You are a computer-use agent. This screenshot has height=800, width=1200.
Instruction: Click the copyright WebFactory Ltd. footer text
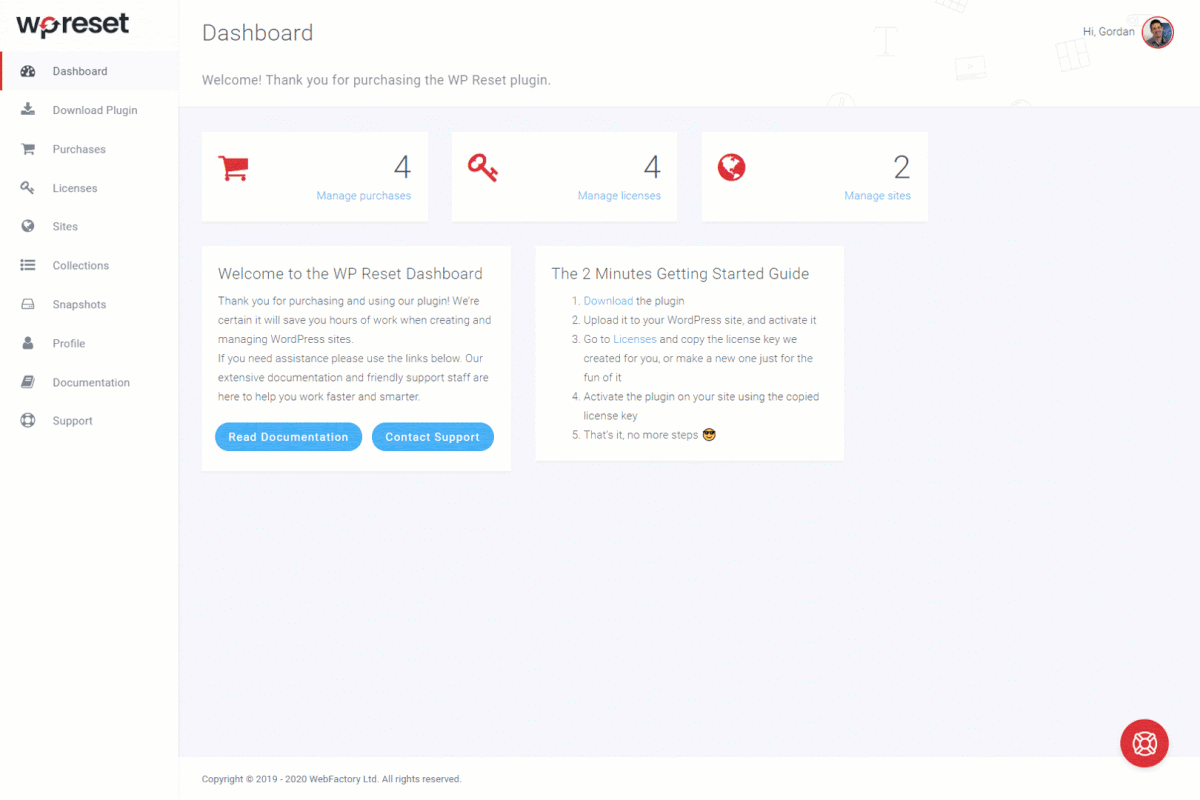(332, 779)
